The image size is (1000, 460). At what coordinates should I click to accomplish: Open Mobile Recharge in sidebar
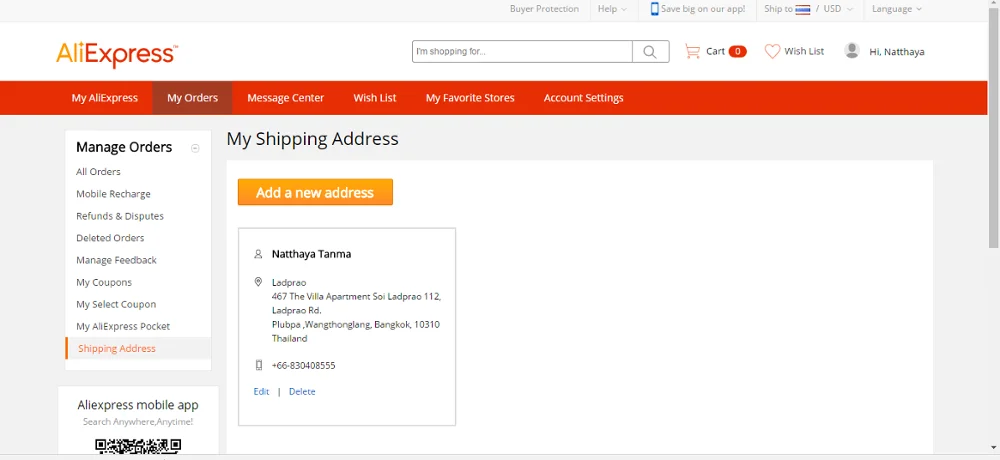114,194
